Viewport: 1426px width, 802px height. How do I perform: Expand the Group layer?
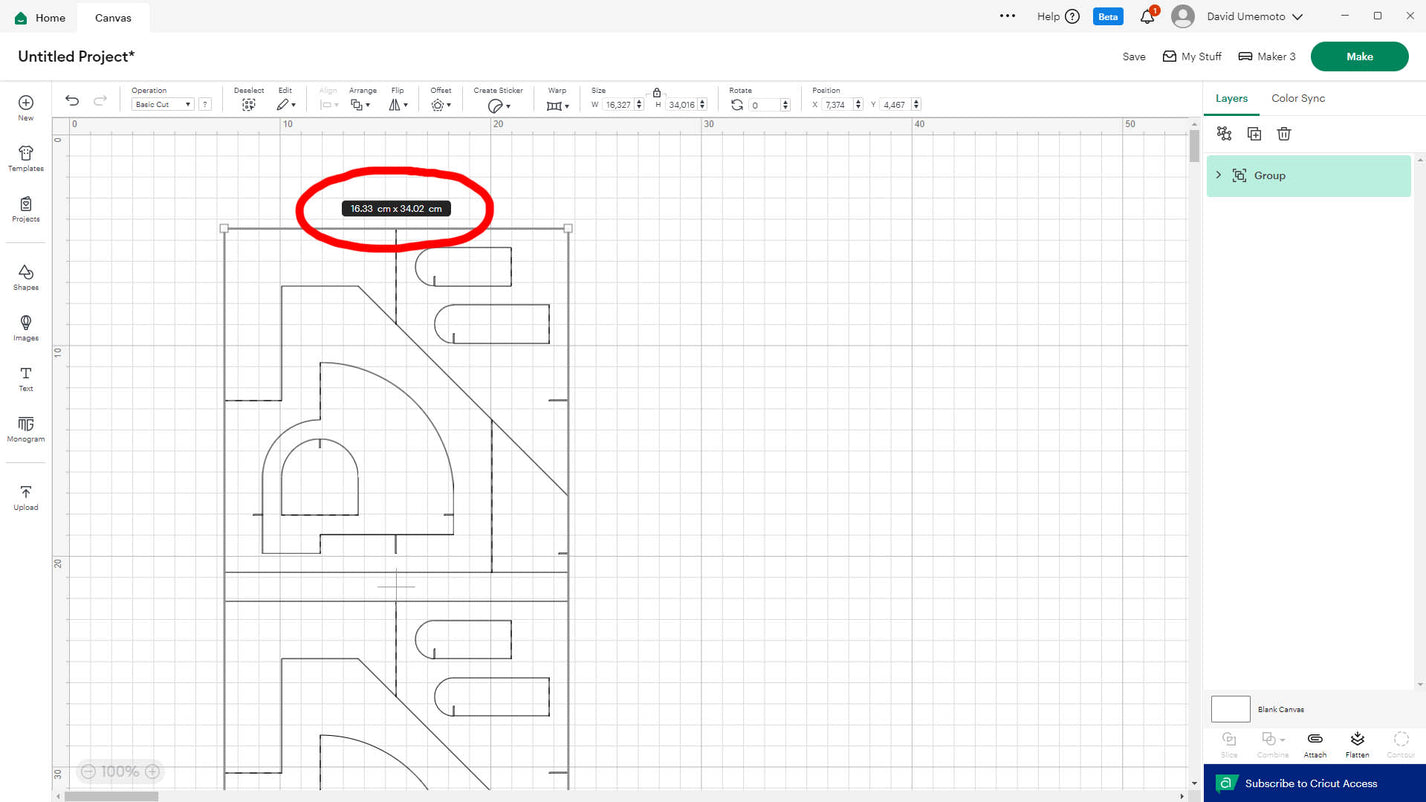point(1218,175)
